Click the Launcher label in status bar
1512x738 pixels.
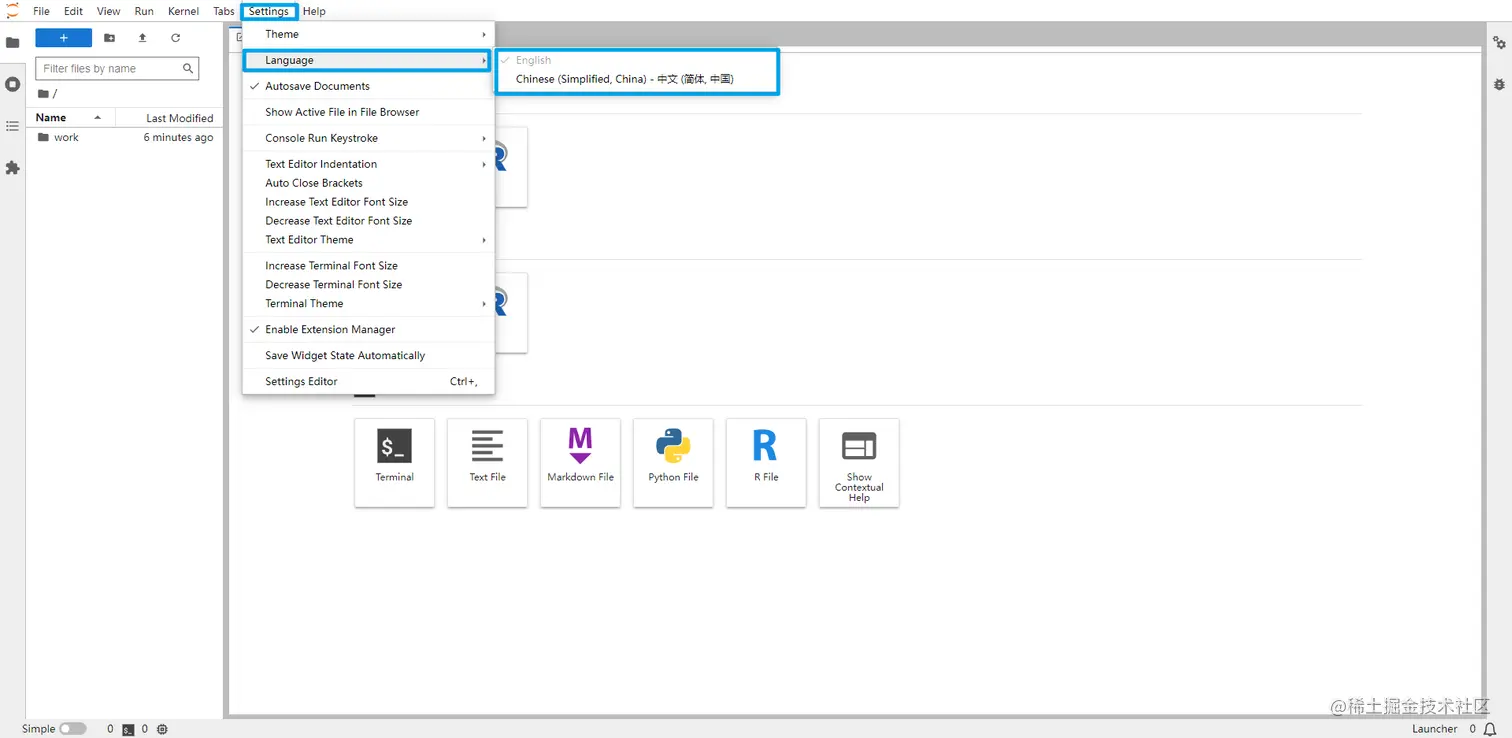click(x=1435, y=729)
